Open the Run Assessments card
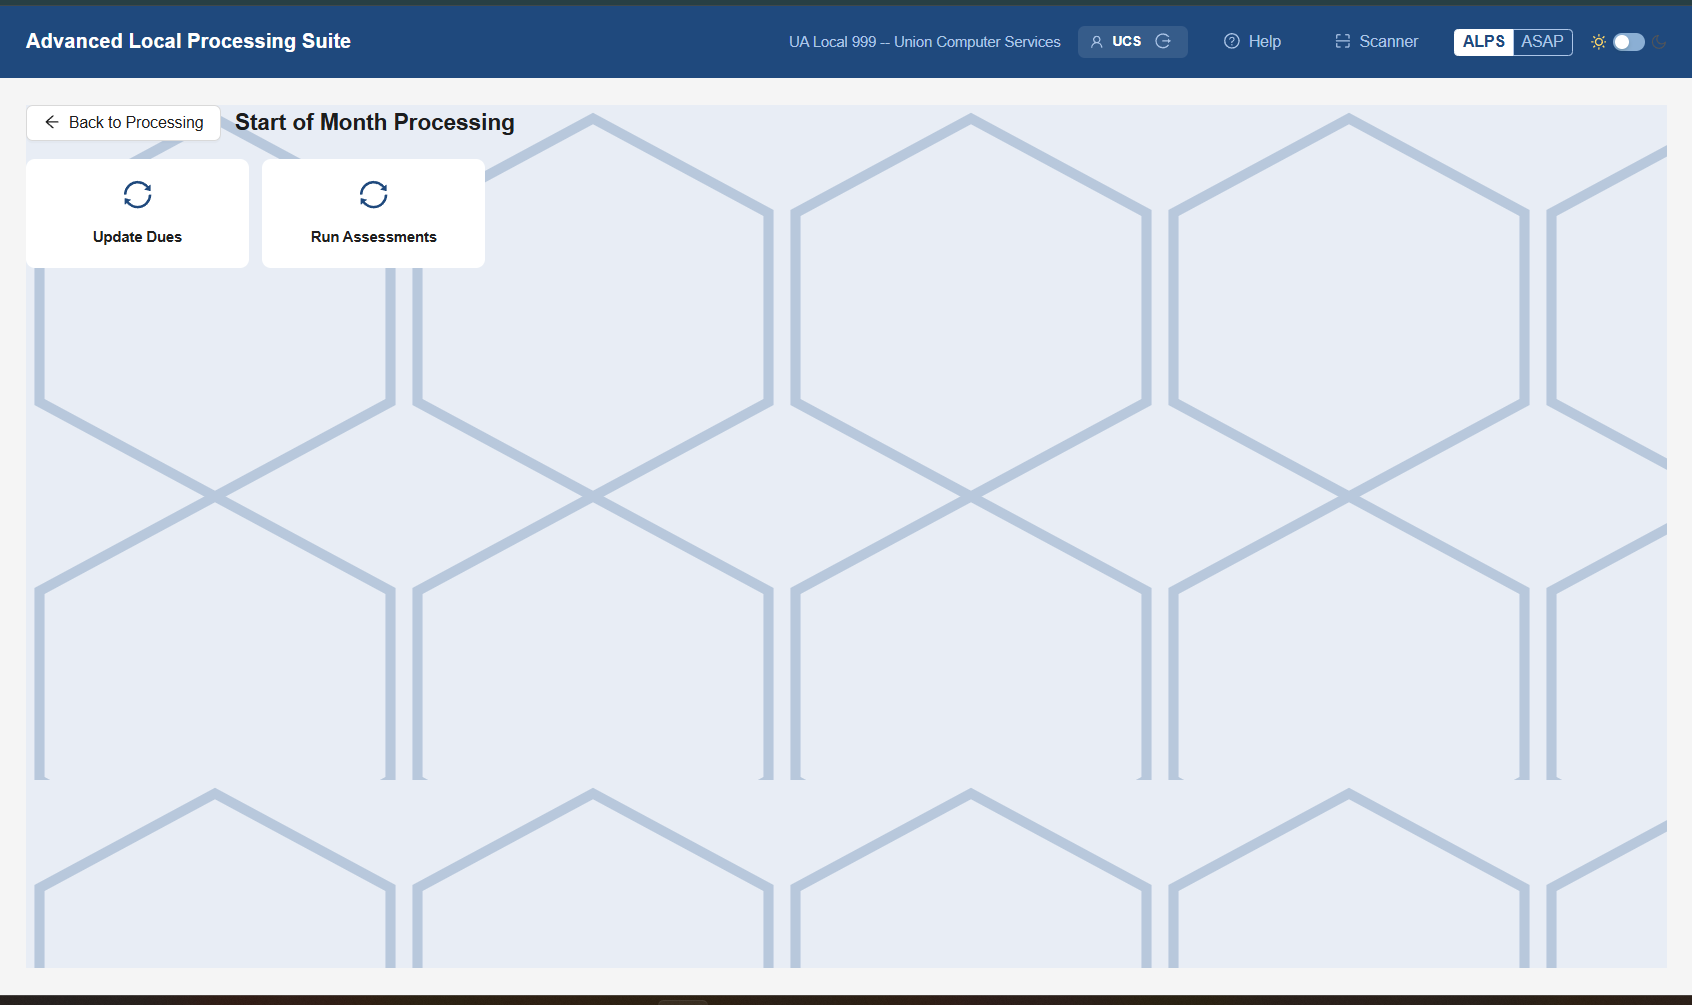 tap(373, 213)
